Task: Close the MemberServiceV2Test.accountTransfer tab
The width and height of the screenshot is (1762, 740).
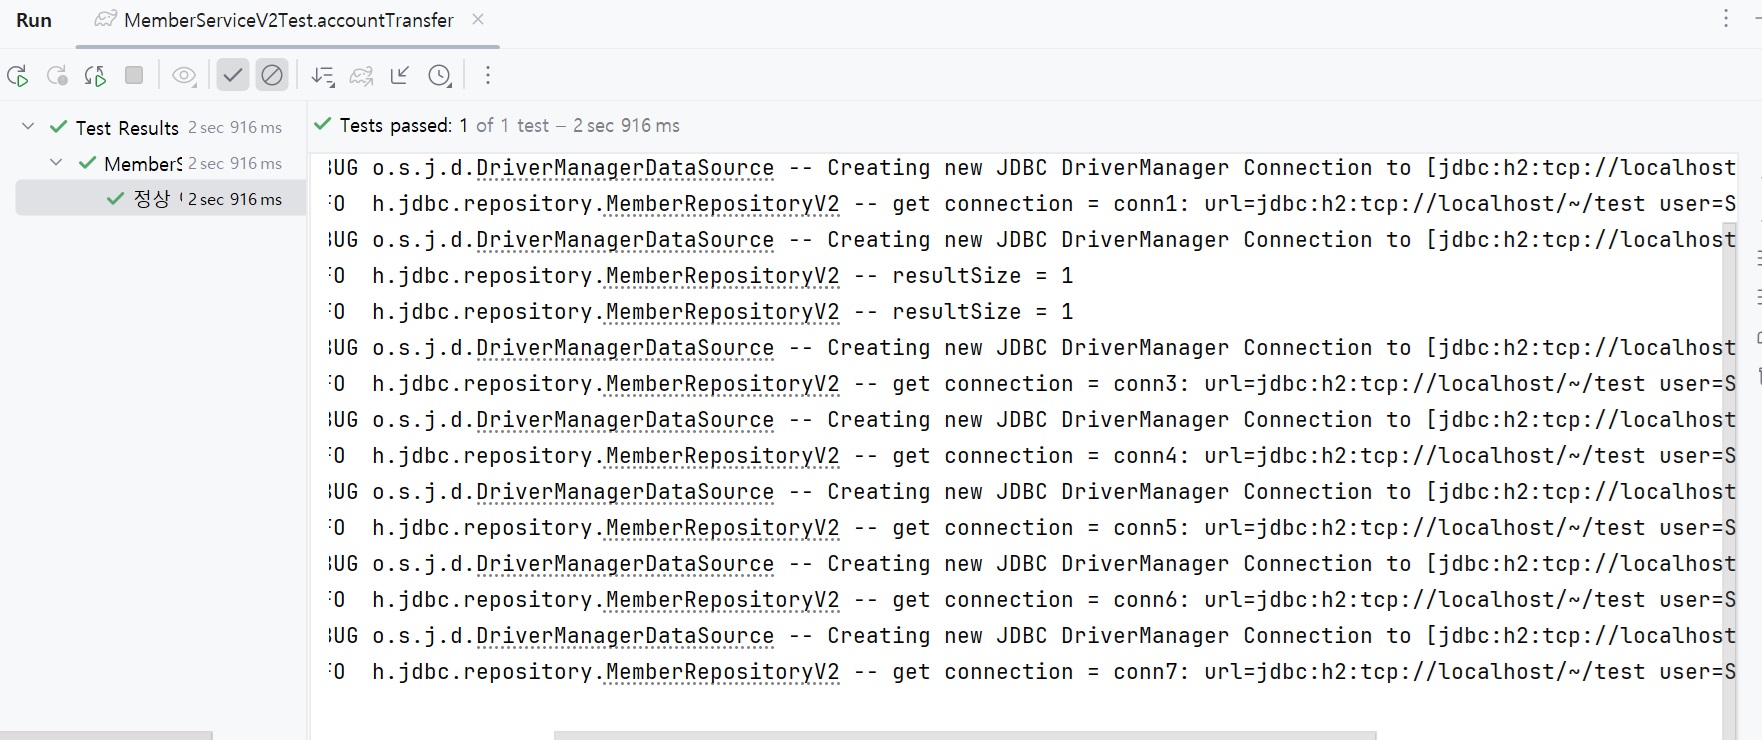Action: 478,19
